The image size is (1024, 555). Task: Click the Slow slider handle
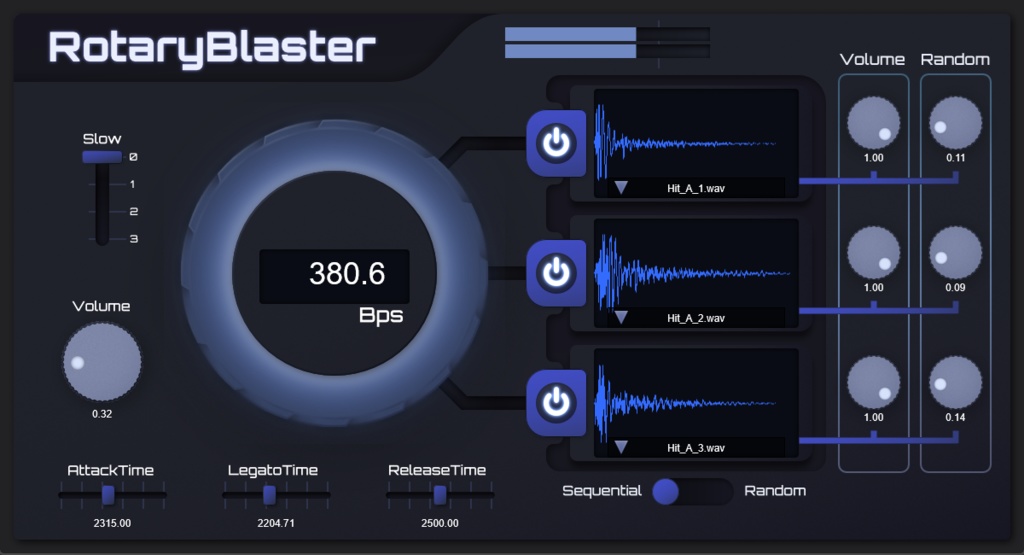(x=102, y=157)
